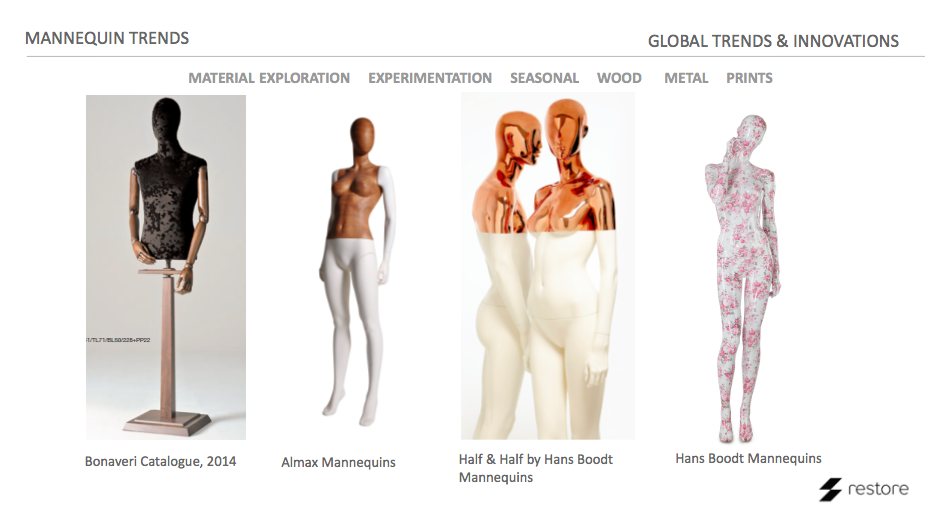Click the restore lightning bolt logo icon
Viewport: 925px width, 516px height.
[830, 489]
